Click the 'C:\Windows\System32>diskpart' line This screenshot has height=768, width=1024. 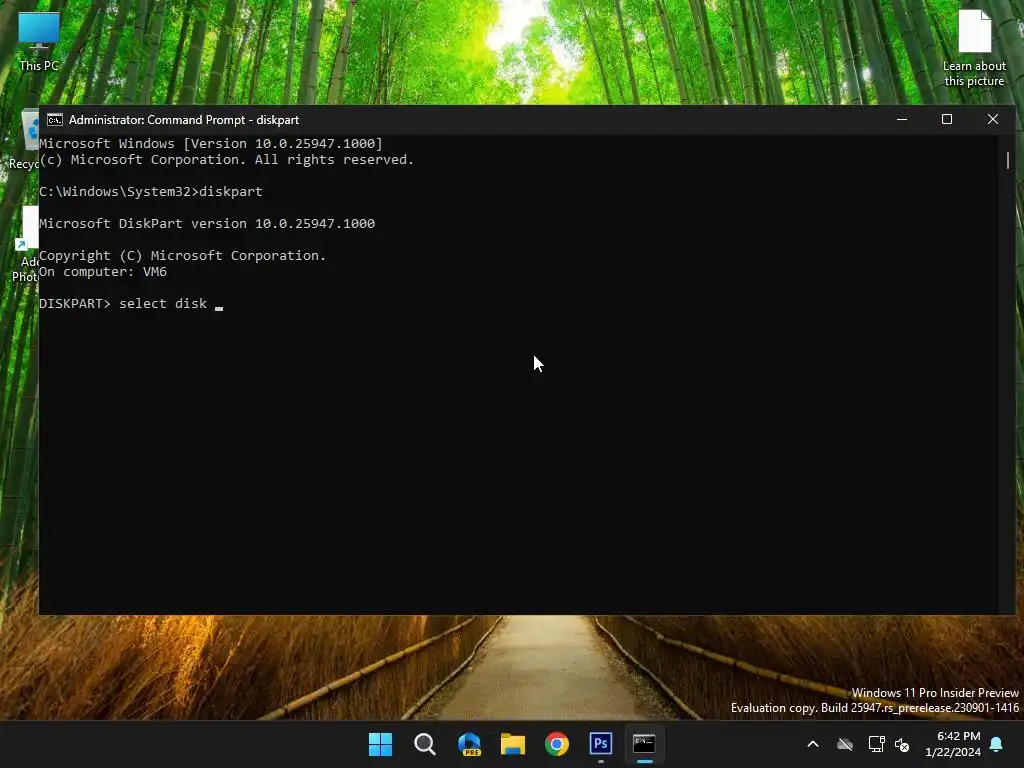coord(151,191)
